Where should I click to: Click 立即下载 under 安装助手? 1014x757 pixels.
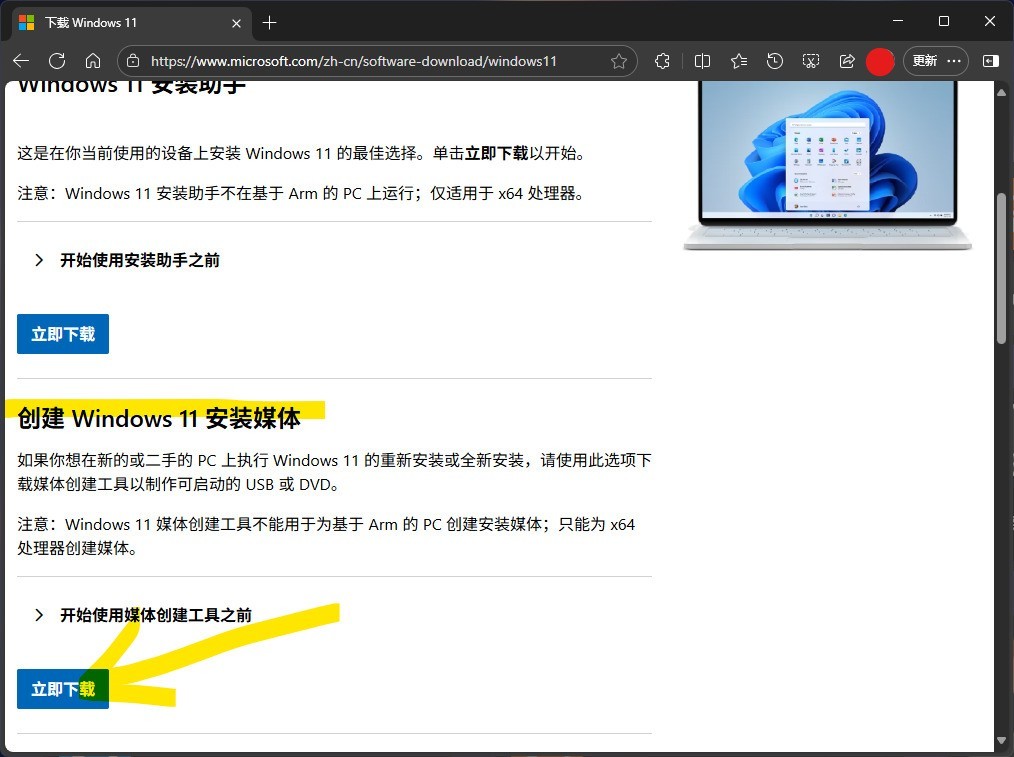click(62, 334)
